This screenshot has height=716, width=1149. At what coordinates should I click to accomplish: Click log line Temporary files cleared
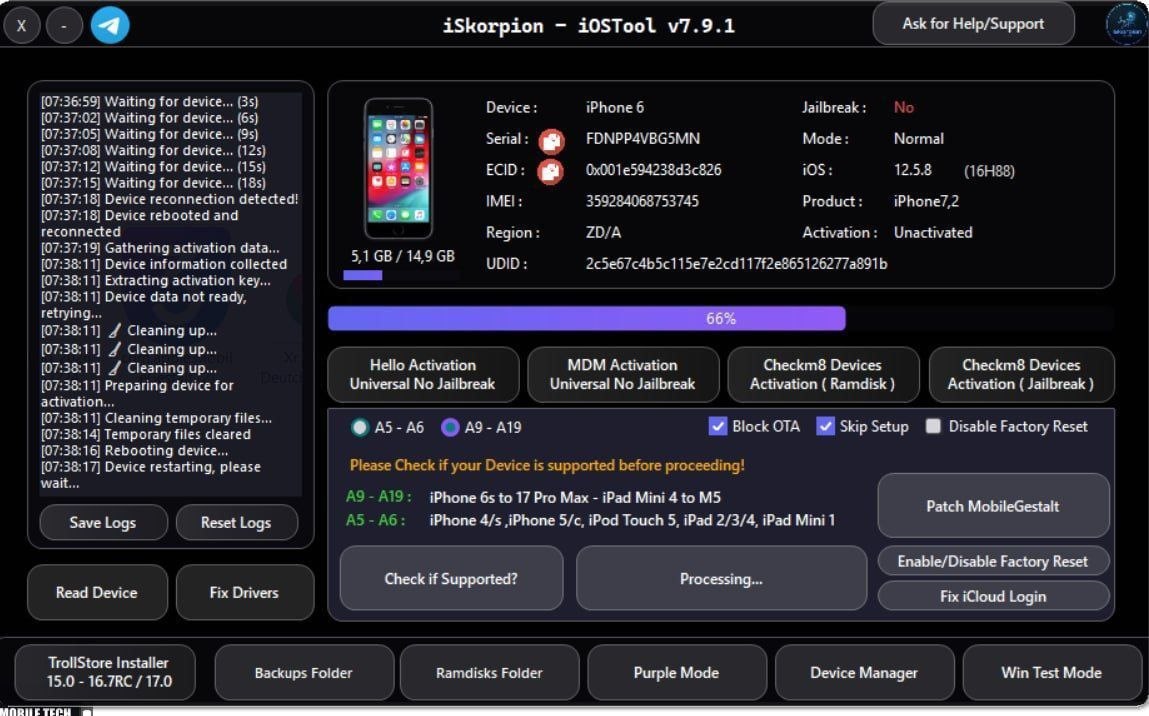146,435
